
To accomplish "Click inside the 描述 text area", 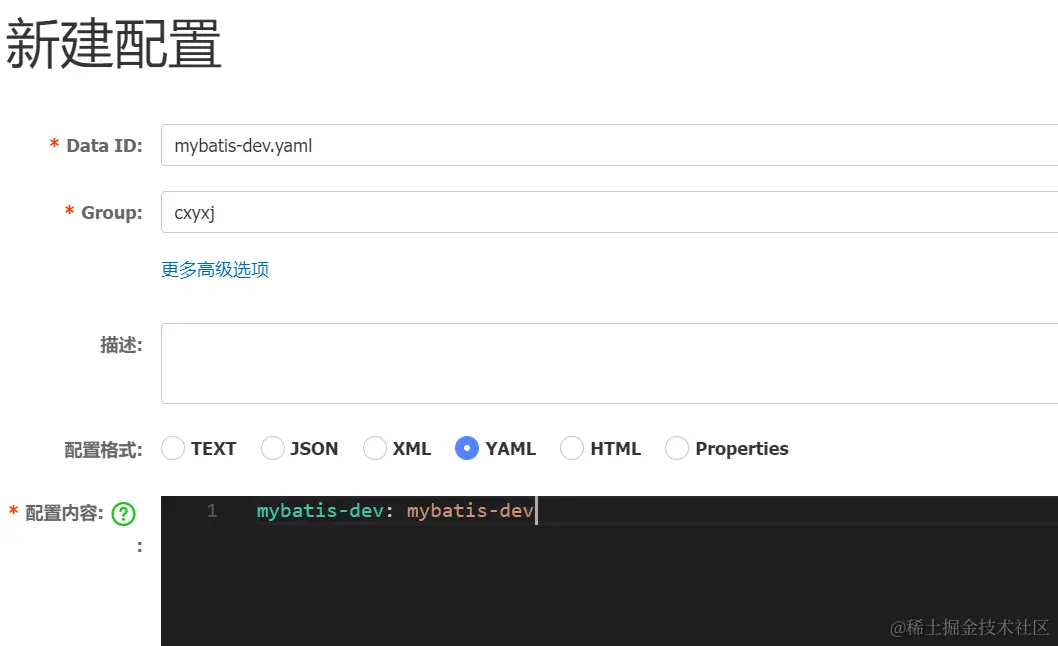I will (x=609, y=364).
